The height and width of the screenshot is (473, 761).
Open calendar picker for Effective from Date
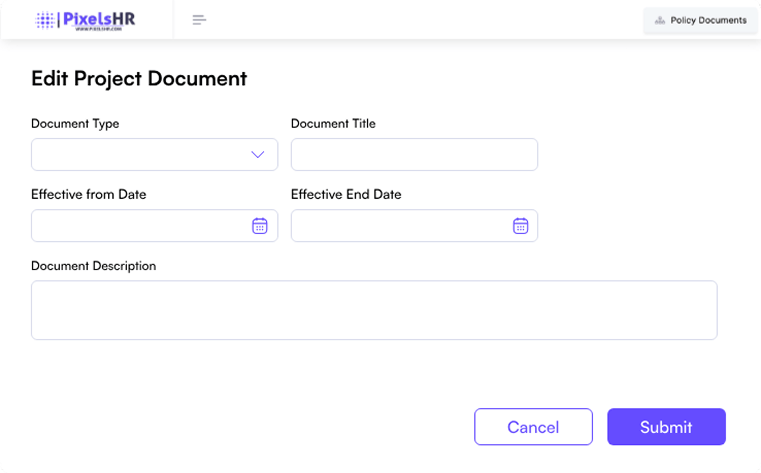[x=259, y=226]
